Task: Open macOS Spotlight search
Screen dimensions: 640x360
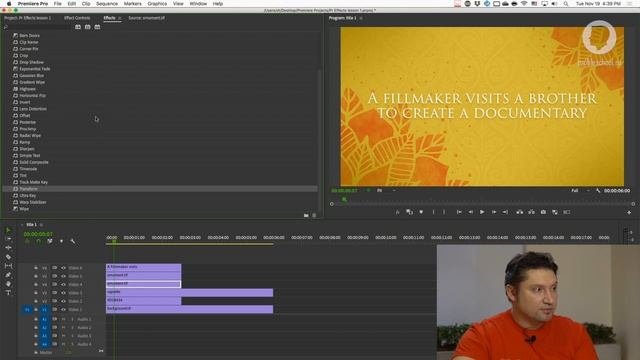Action: tap(566, 4)
